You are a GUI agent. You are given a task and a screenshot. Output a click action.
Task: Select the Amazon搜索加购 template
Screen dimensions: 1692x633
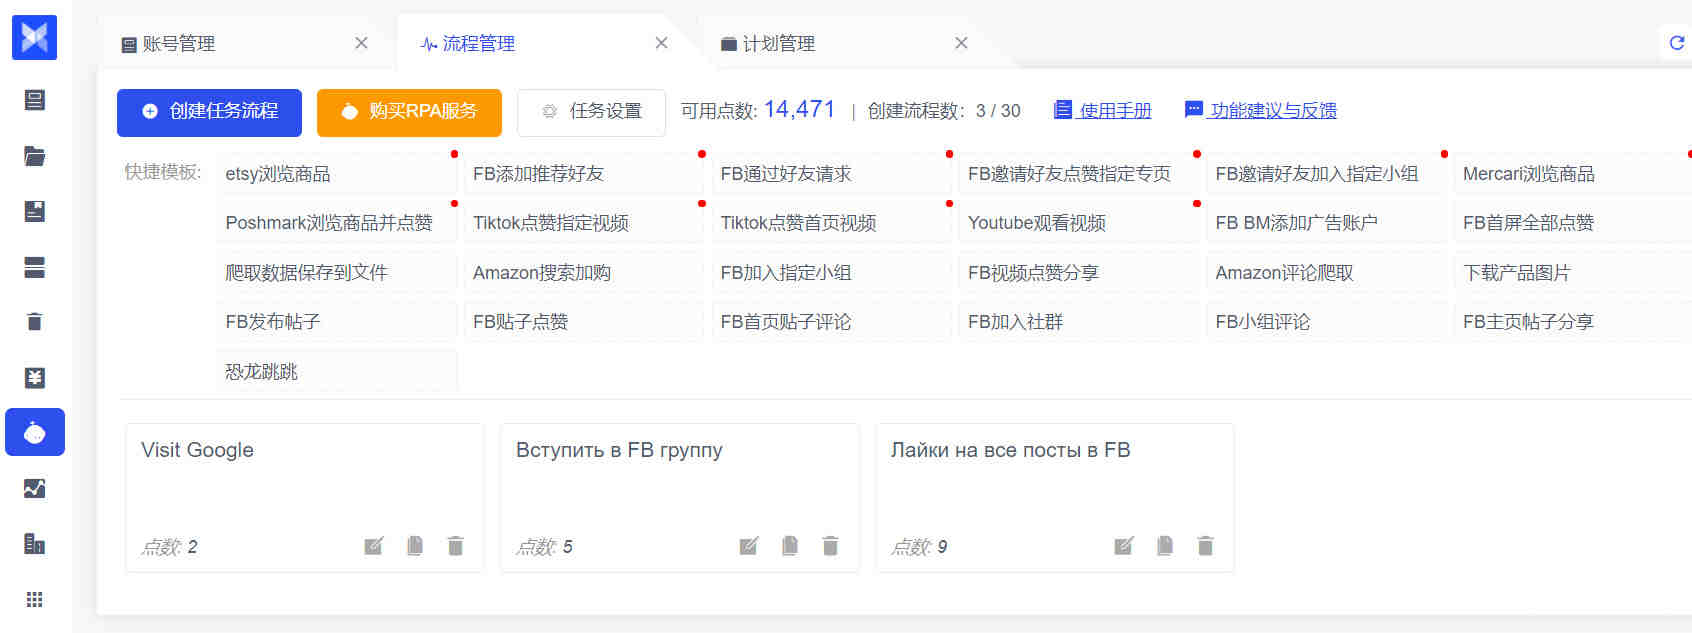pyautogui.click(x=584, y=272)
